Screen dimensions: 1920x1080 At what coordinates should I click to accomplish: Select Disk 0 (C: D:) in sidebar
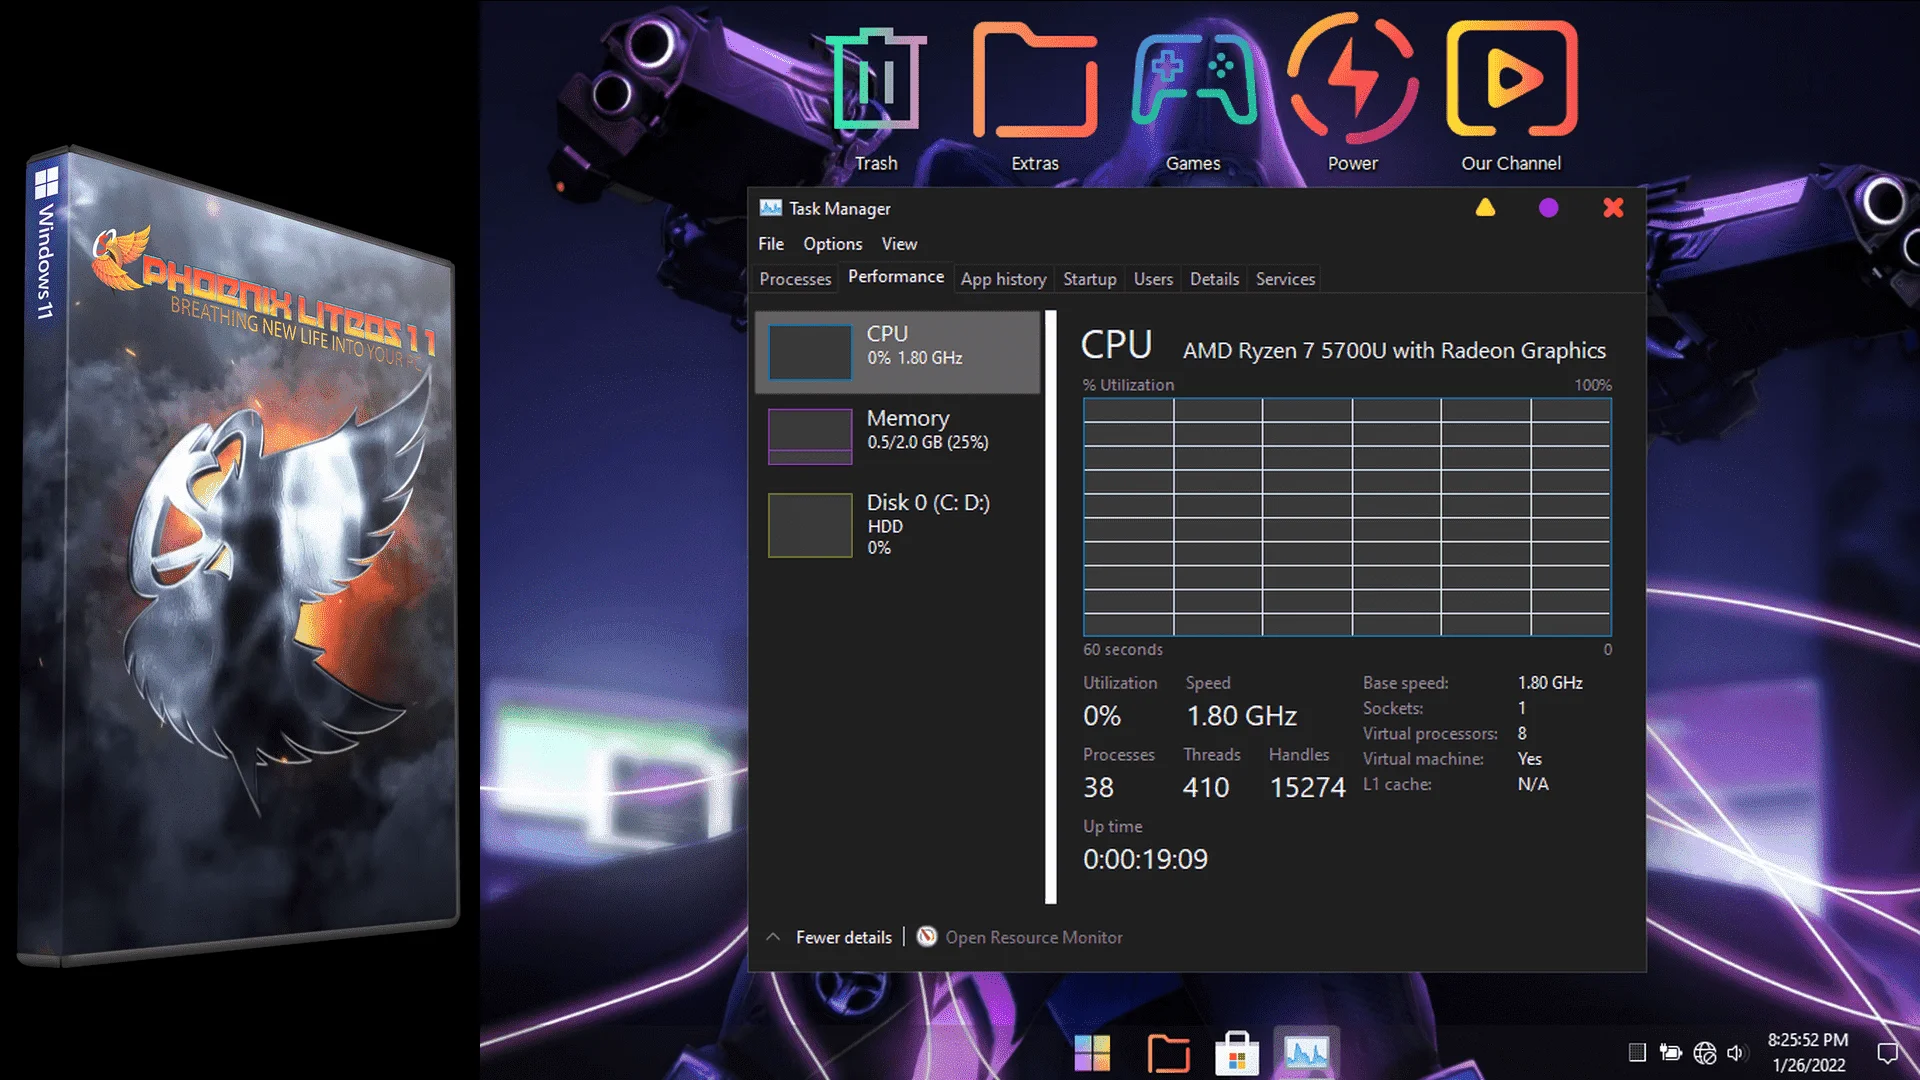(898, 525)
